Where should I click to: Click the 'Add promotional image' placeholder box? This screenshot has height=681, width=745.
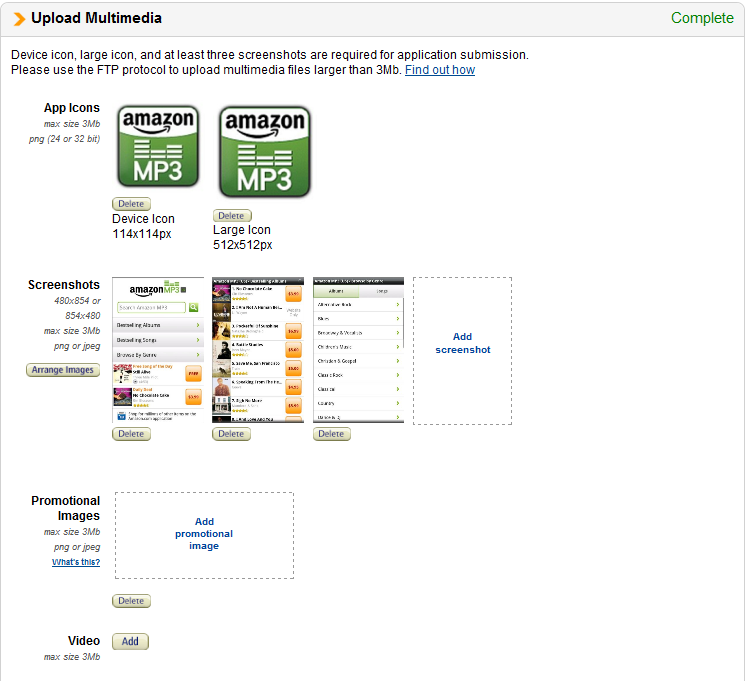click(204, 534)
